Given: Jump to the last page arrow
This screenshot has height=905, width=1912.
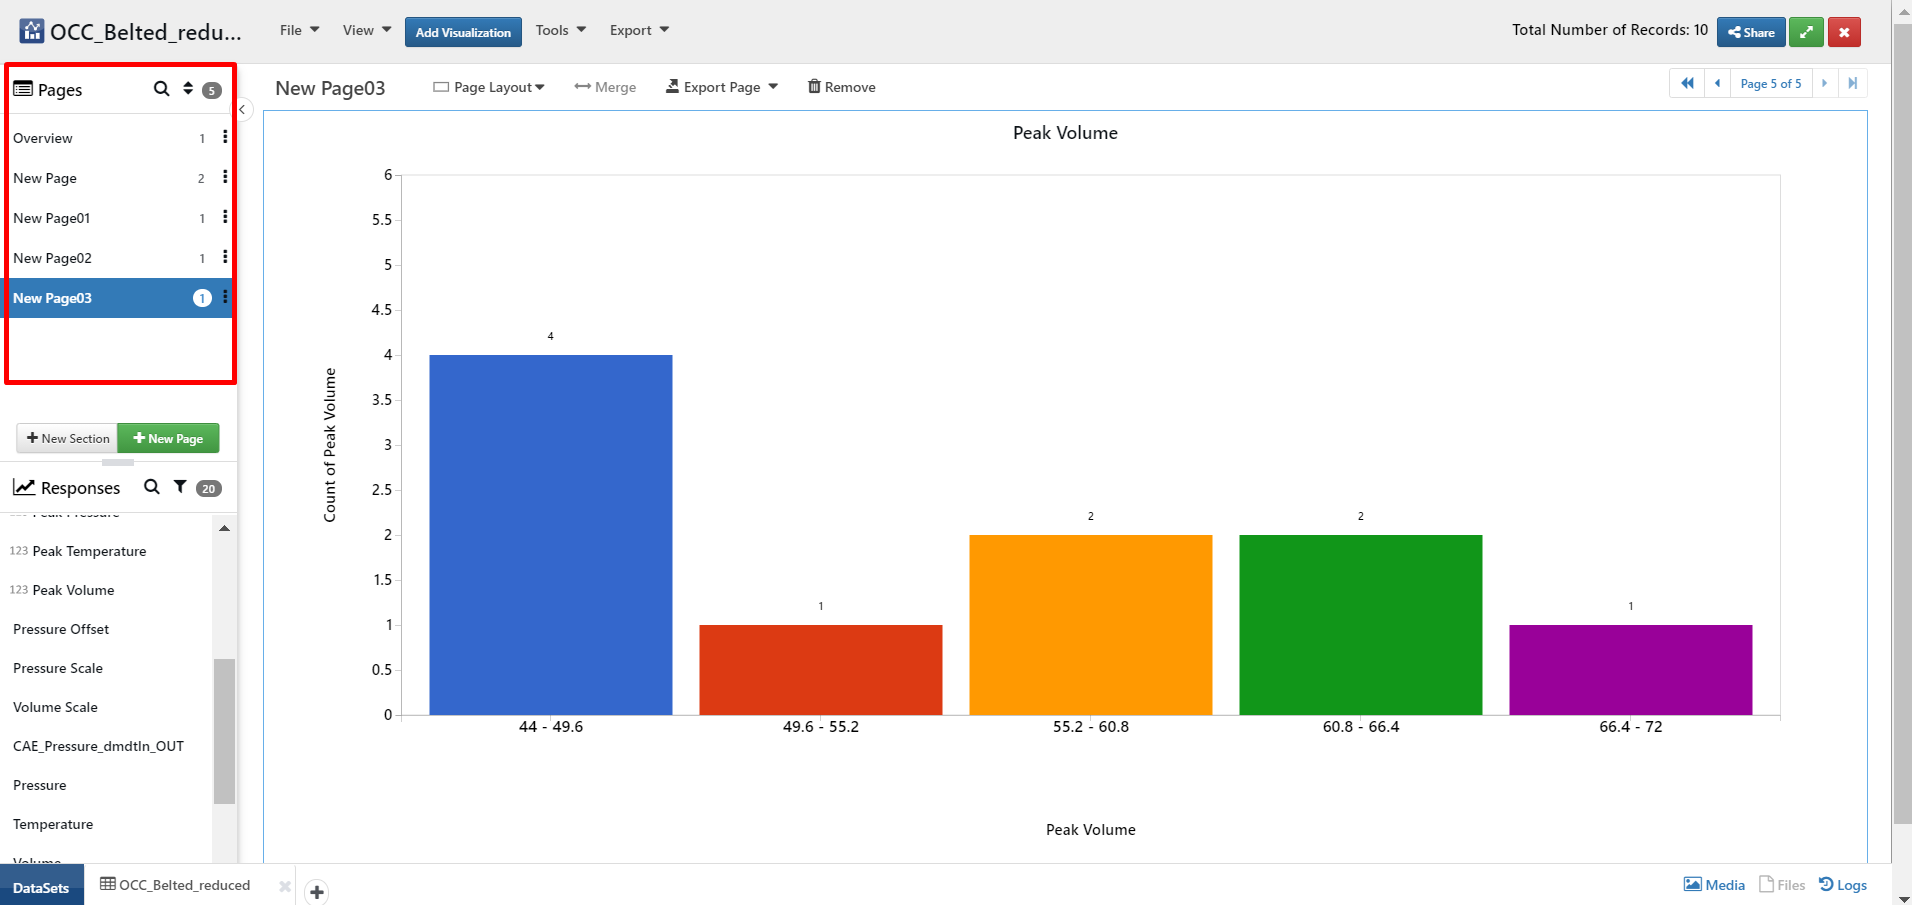Looking at the screenshot, I should tap(1852, 84).
